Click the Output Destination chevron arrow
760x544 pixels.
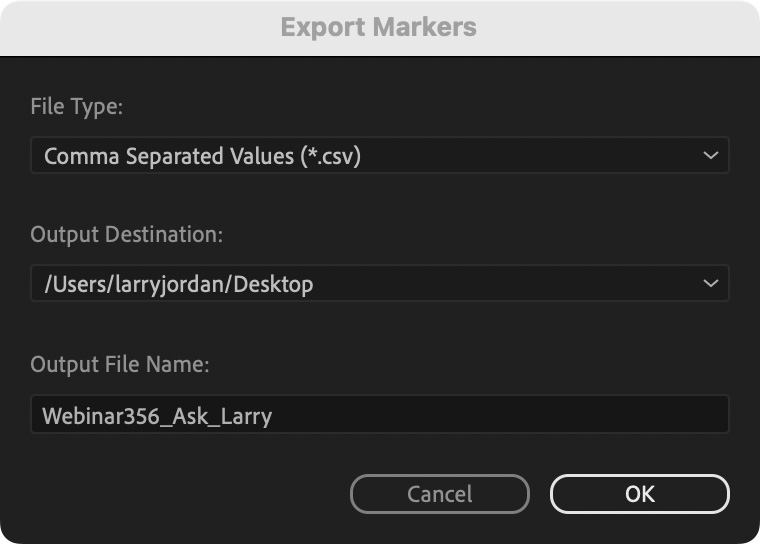(x=711, y=284)
